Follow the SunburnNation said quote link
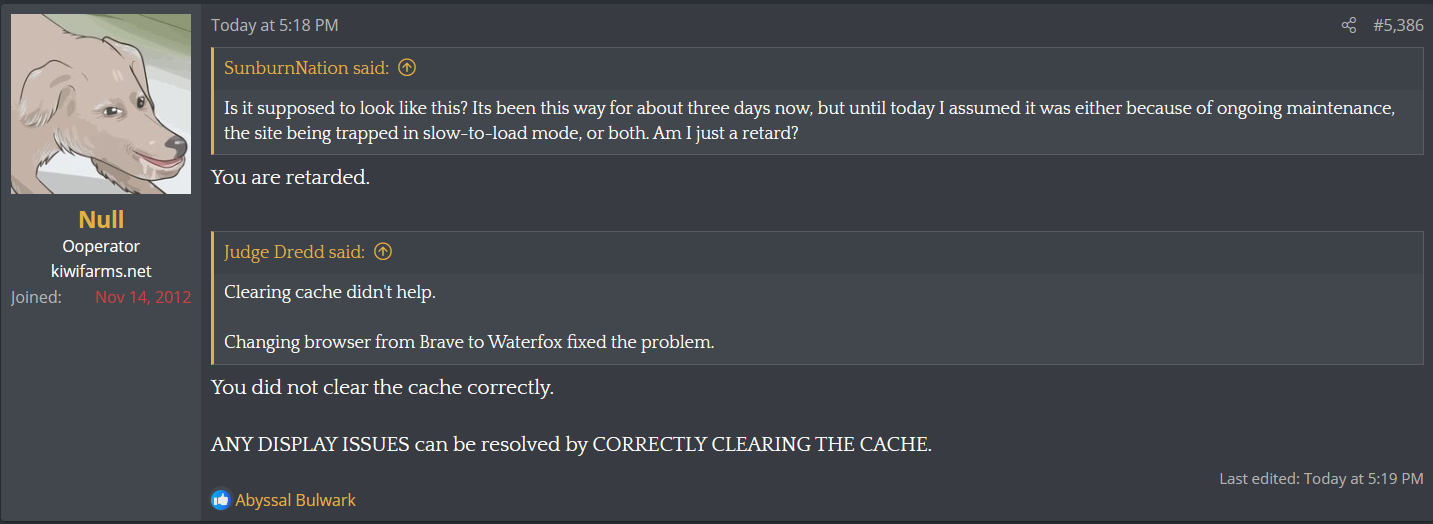The height and width of the screenshot is (524, 1433). tap(306, 68)
